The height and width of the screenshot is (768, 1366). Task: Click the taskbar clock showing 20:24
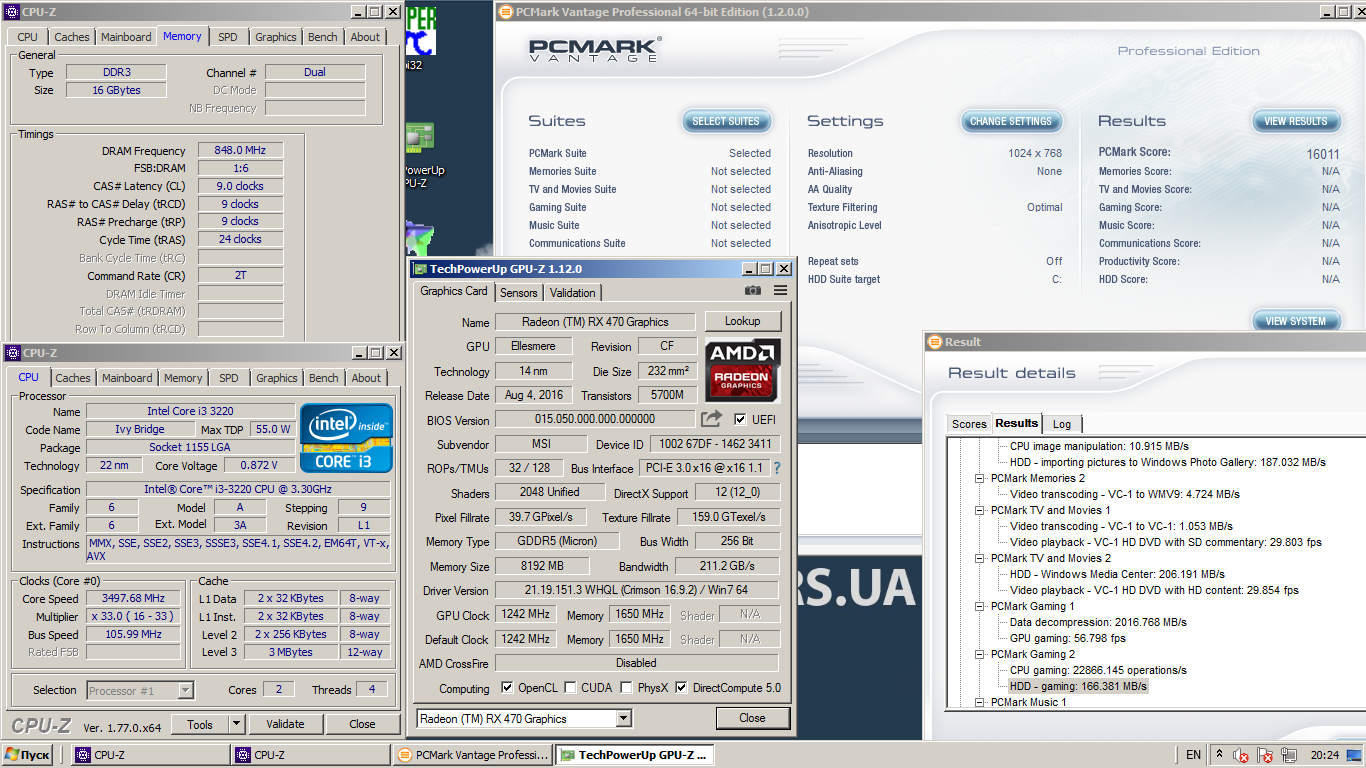[1324, 755]
